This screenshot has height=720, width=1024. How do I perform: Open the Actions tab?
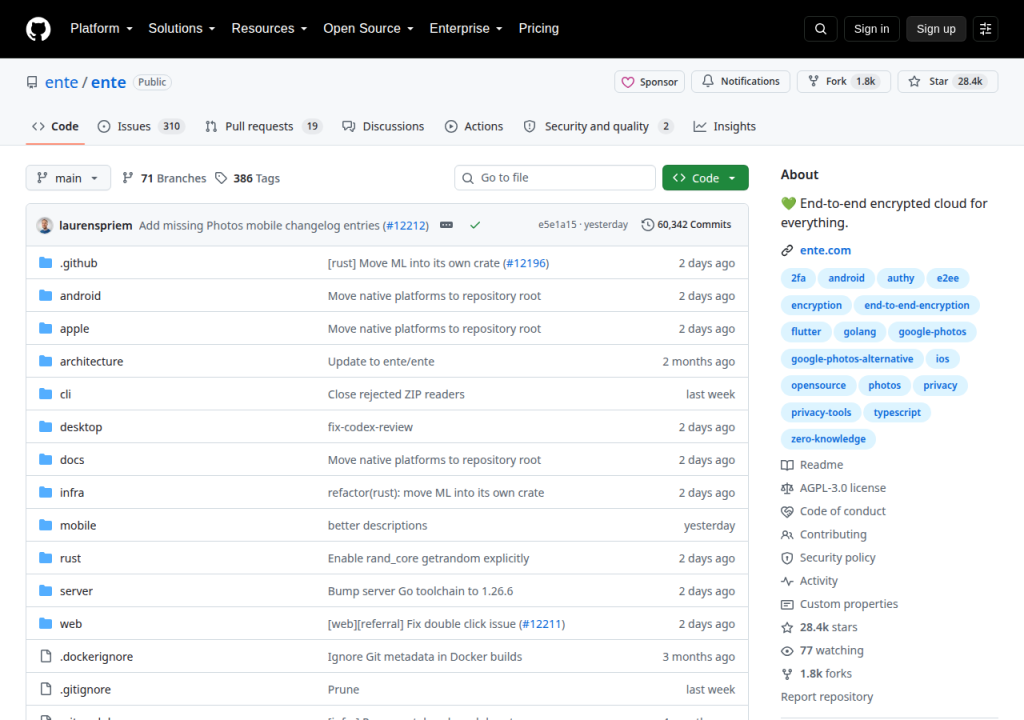click(x=474, y=126)
